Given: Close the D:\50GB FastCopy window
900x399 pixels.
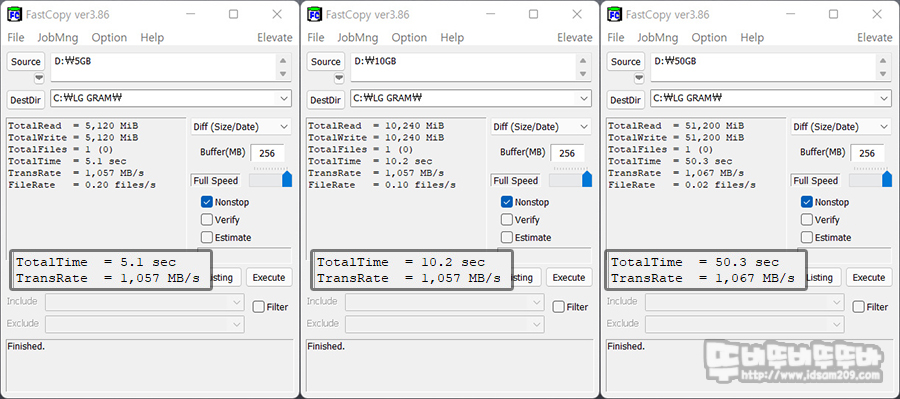Looking at the screenshot, I should [877, 14].
